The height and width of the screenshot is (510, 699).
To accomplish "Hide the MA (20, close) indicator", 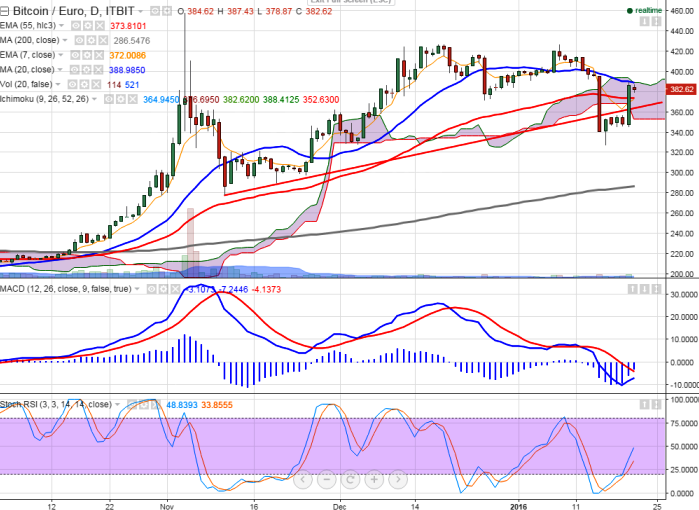I will 74,70.
